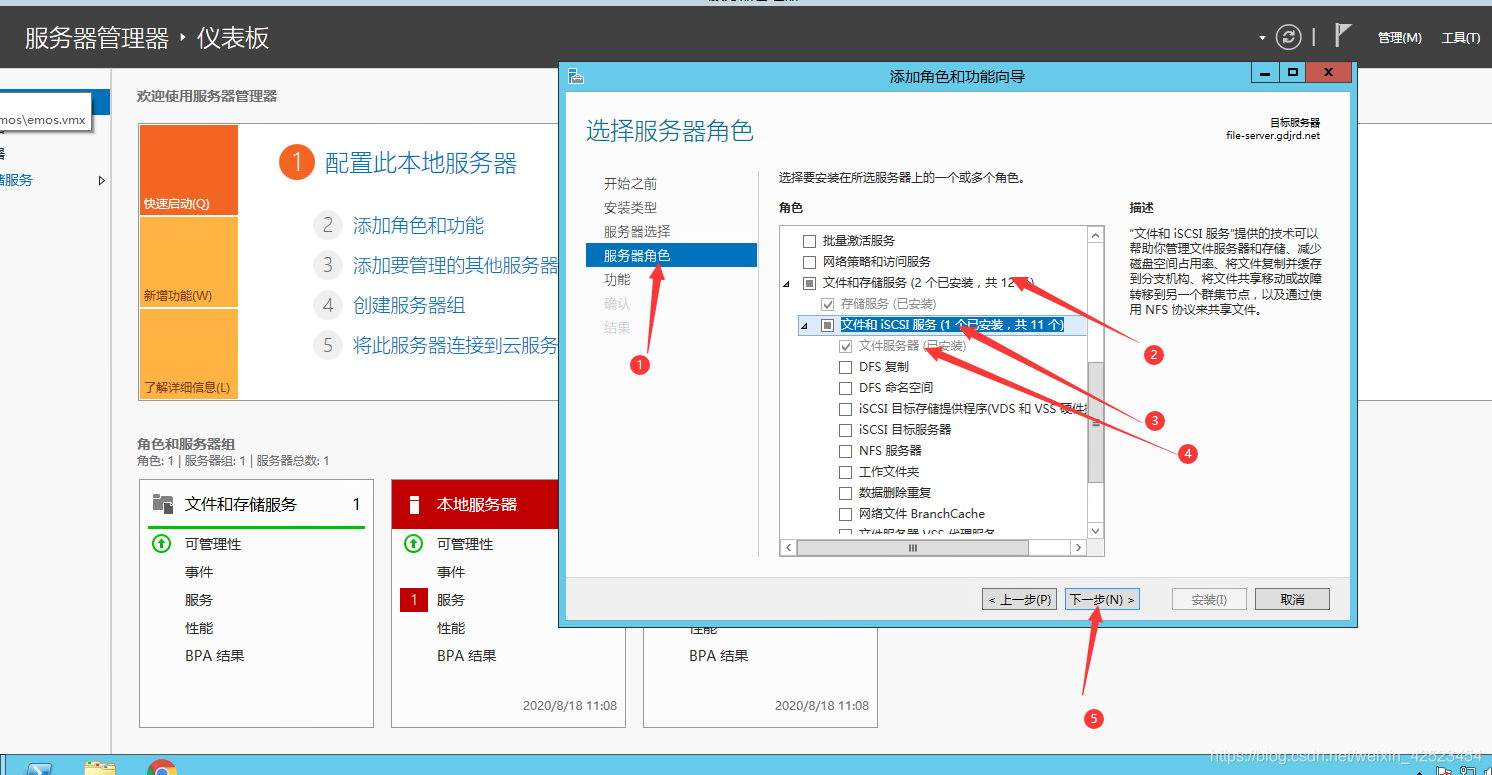Click the step 2 circle icon
Image resolution: width=1492 pixels, height=775 pixels.
(x=327, y=225)
